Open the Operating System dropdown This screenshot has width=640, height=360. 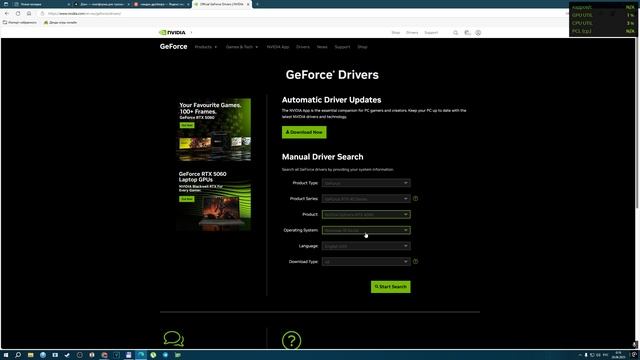(366, 230)
